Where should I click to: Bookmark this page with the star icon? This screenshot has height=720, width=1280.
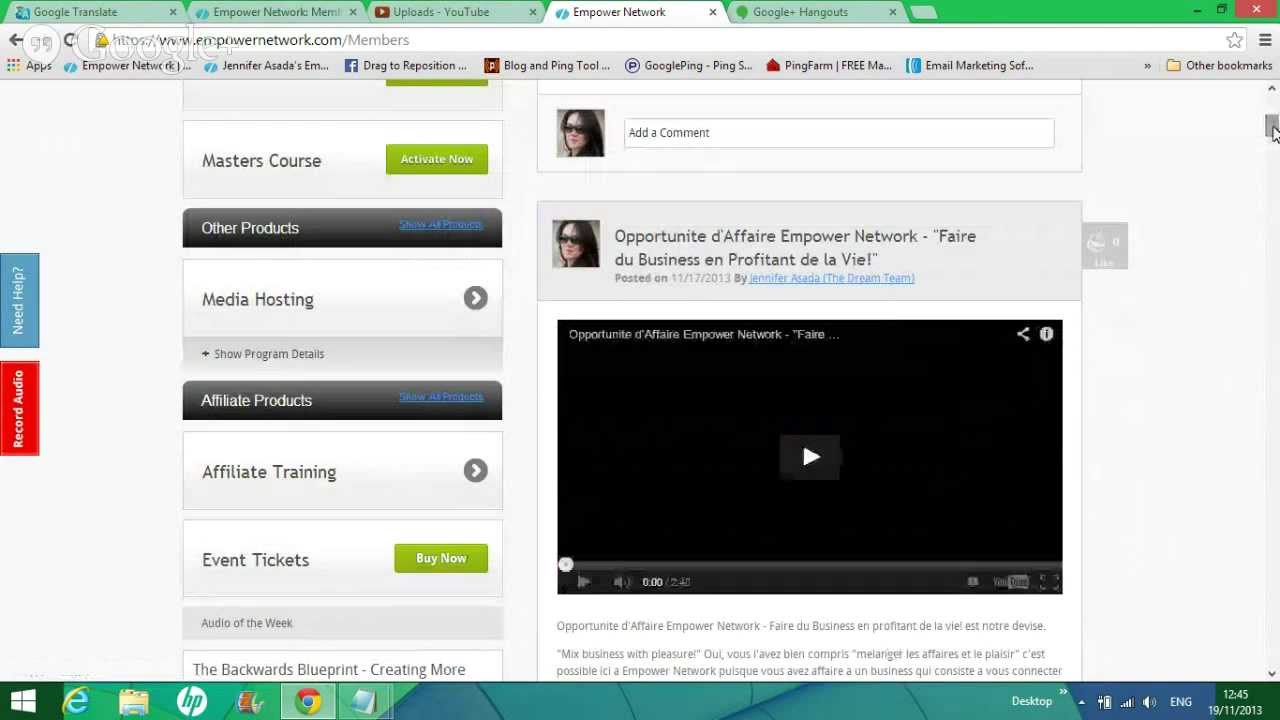pos(1235,40)
